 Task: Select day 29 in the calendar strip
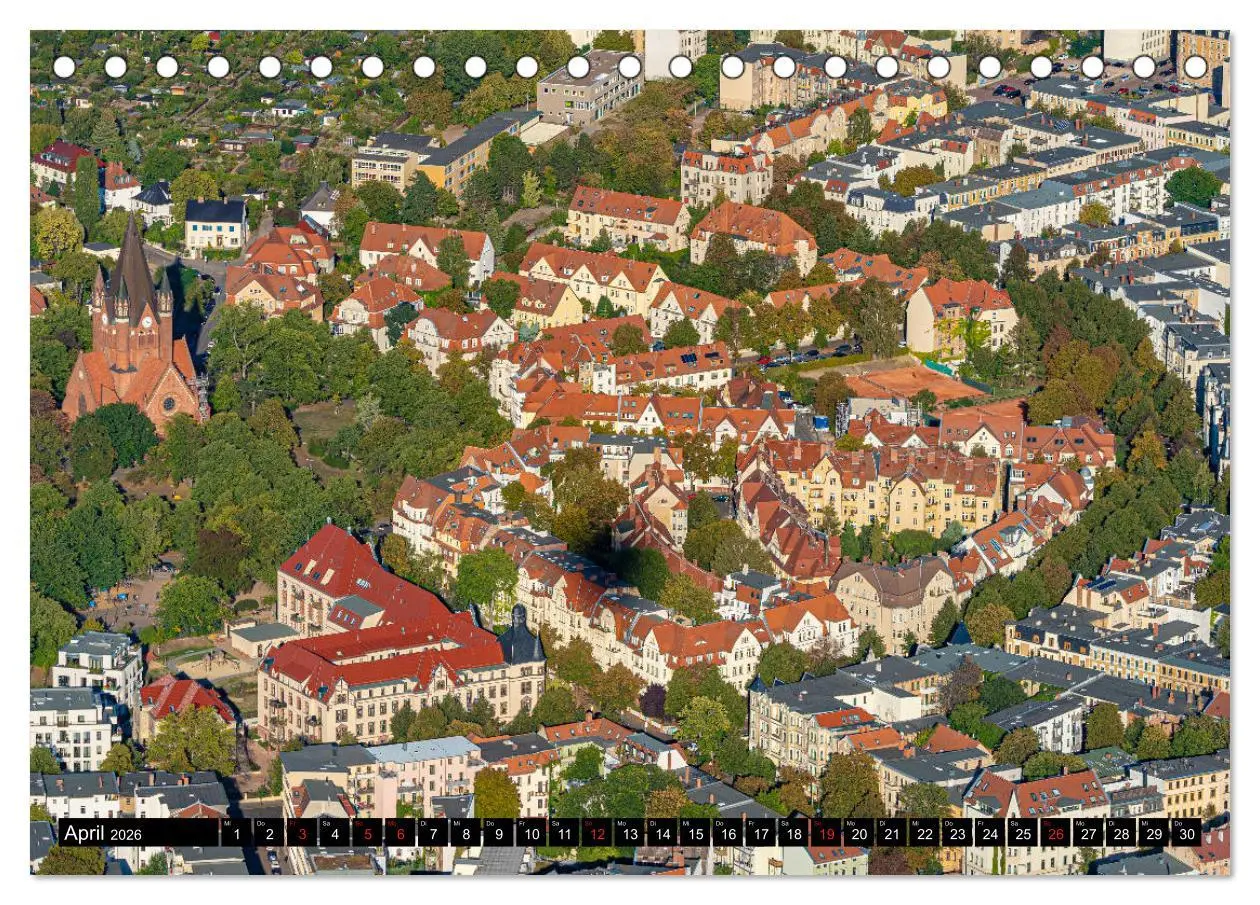[1153, 833]
